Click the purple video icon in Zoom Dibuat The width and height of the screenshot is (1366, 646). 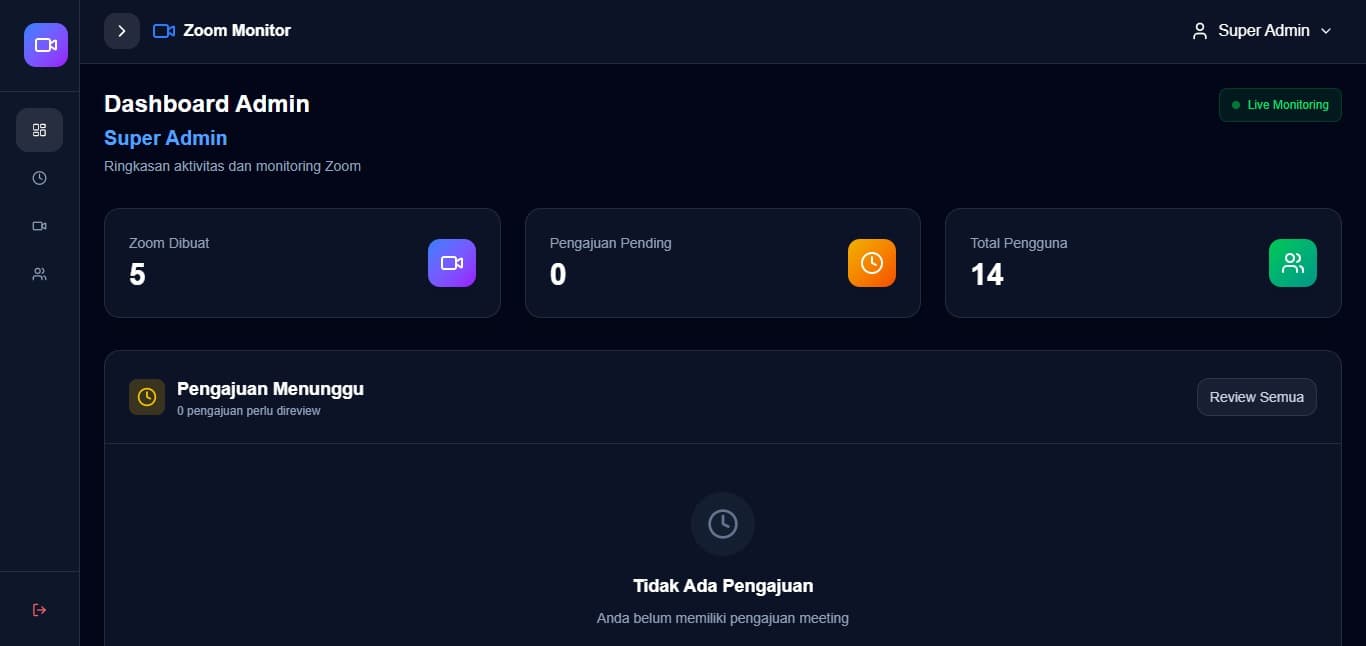coord(452,263)
